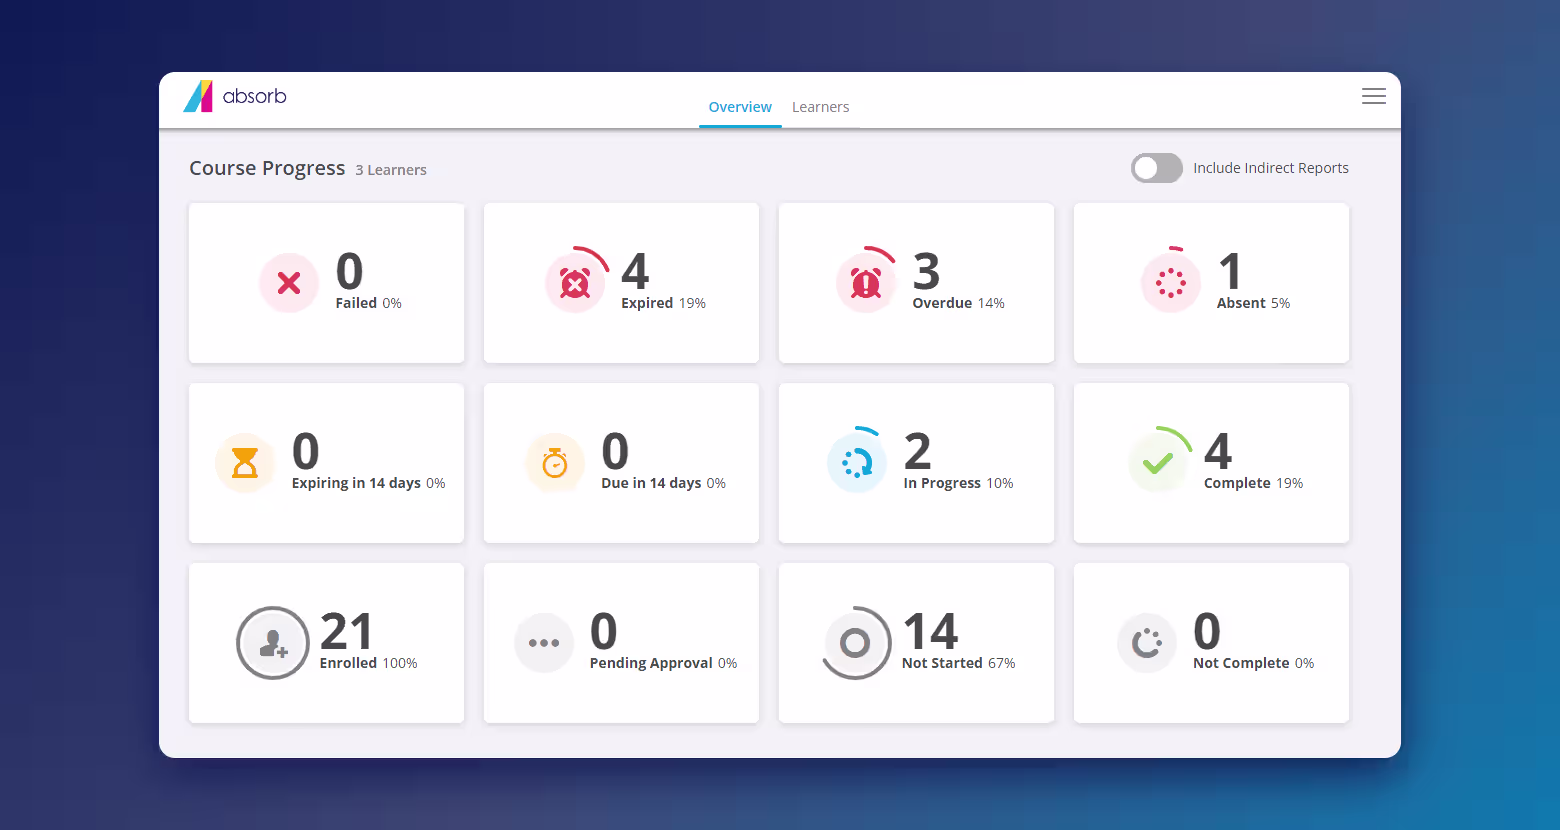The image size is (1560, 830).
Task: Click the Absent dotted circle icon
Action: click(x=1171, y=282)
